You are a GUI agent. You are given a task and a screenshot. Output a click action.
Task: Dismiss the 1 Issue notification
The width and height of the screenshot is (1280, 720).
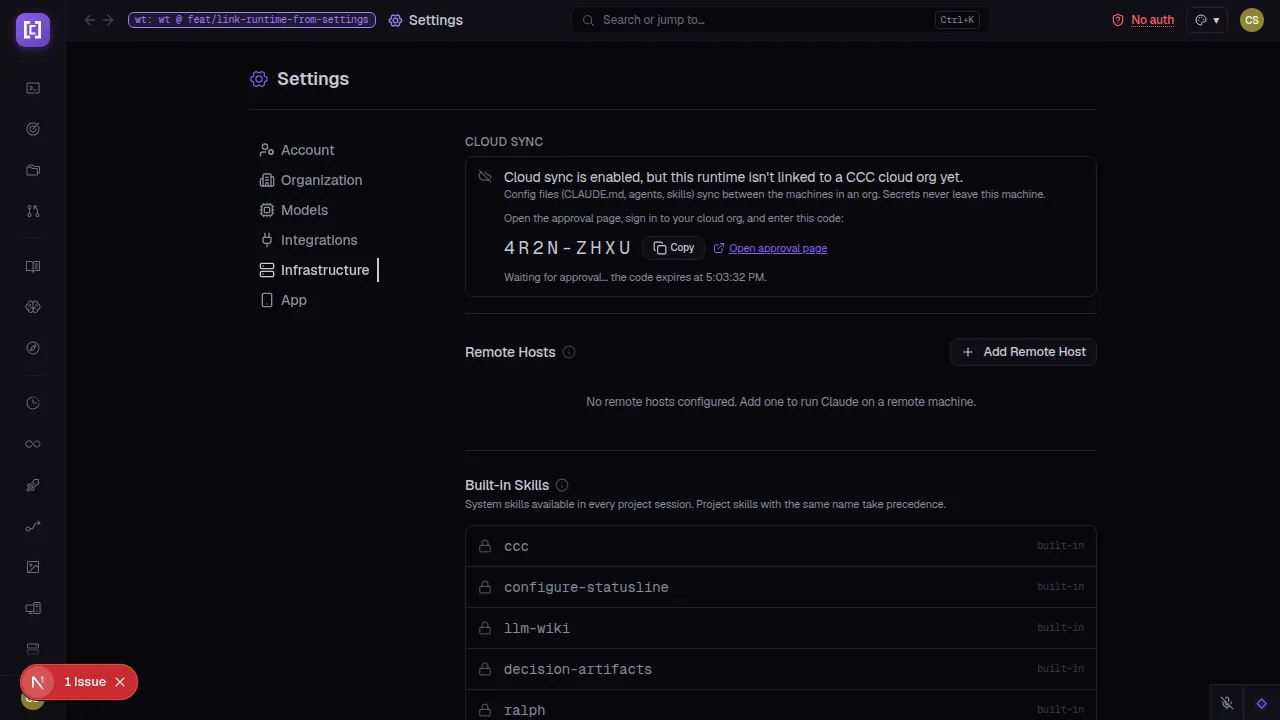click(x=120, y=682)
